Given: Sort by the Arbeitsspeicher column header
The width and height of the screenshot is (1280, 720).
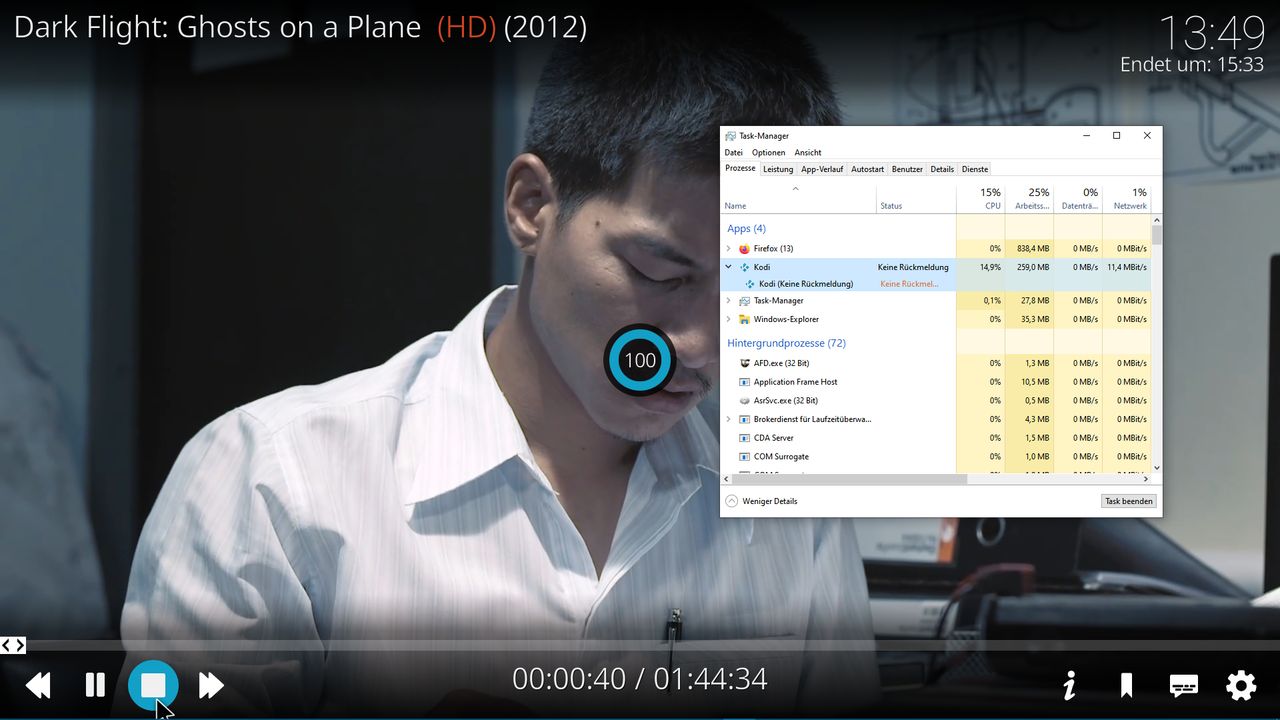Looking at the screenshot, I should pos(1029,198).
